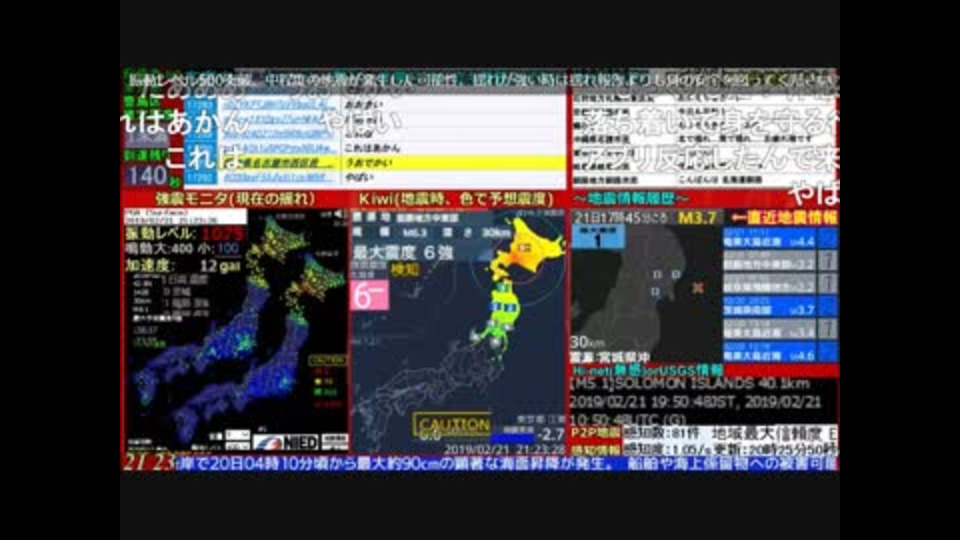Click the vibration level value 1075
The width and height of the screenshot is (960, 540).
point(223,234)
